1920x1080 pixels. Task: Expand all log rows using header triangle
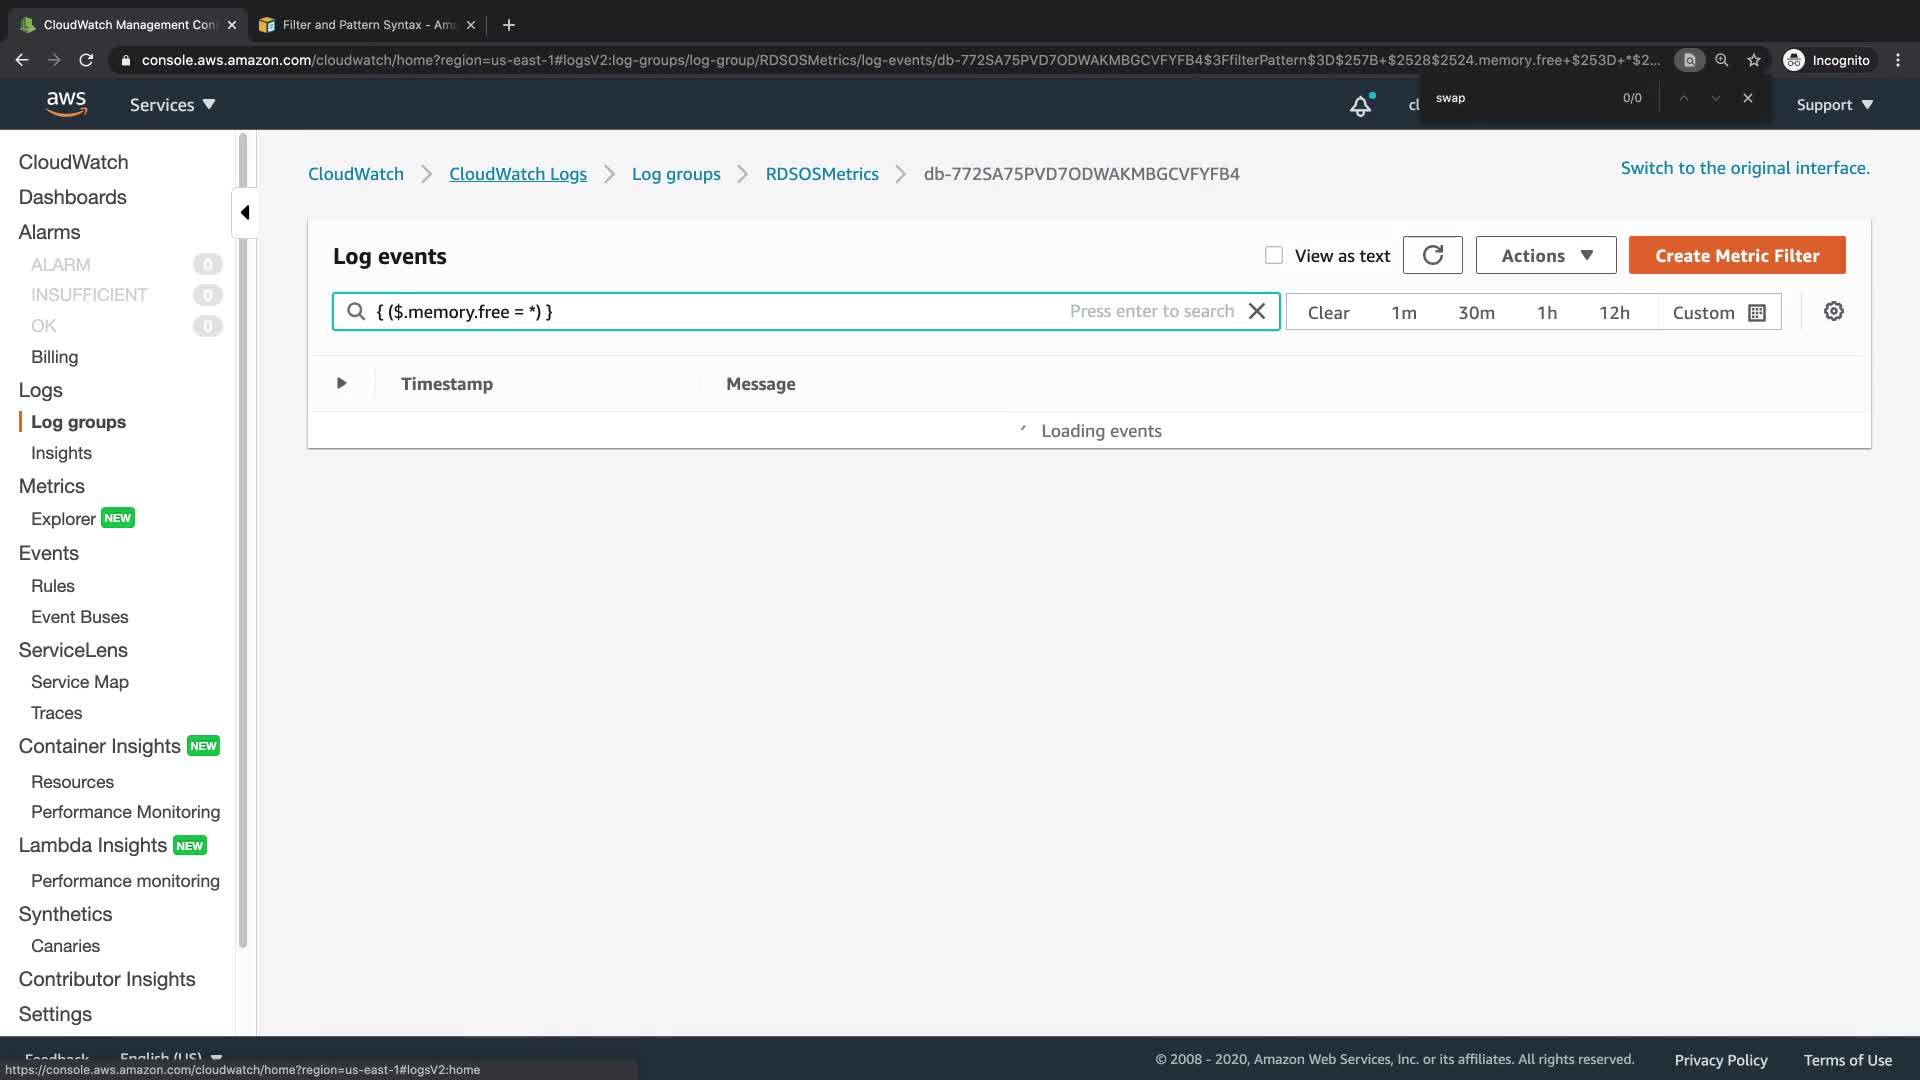[341, 383]
